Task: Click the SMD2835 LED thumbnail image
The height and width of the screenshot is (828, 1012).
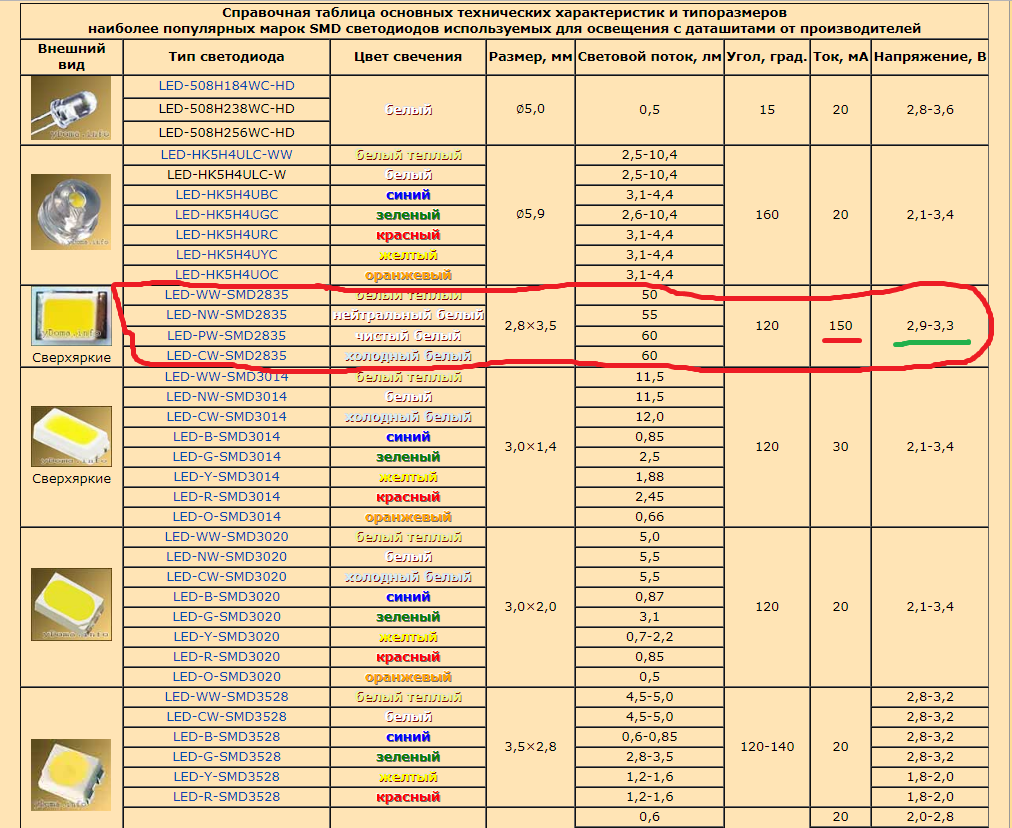Action: click(71, 316)
